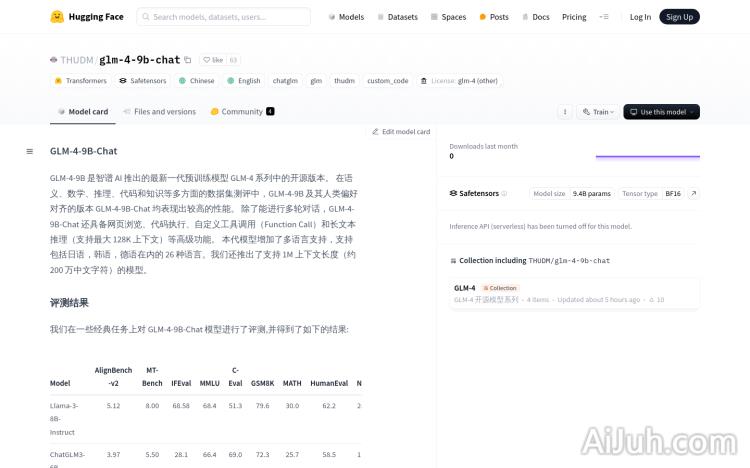Select the Transformers library tag
Image resolution: width=750 pixels, height=468 pixels.
click(x=80, y=81)
